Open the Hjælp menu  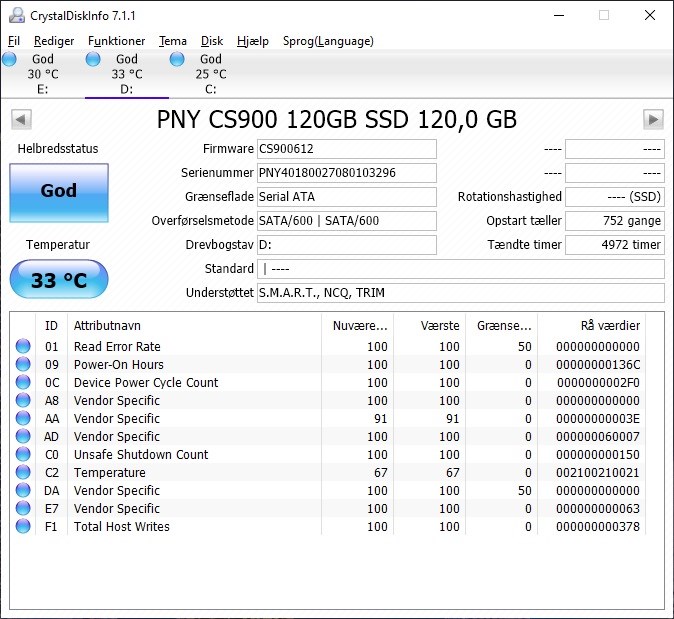click(253, 41)
